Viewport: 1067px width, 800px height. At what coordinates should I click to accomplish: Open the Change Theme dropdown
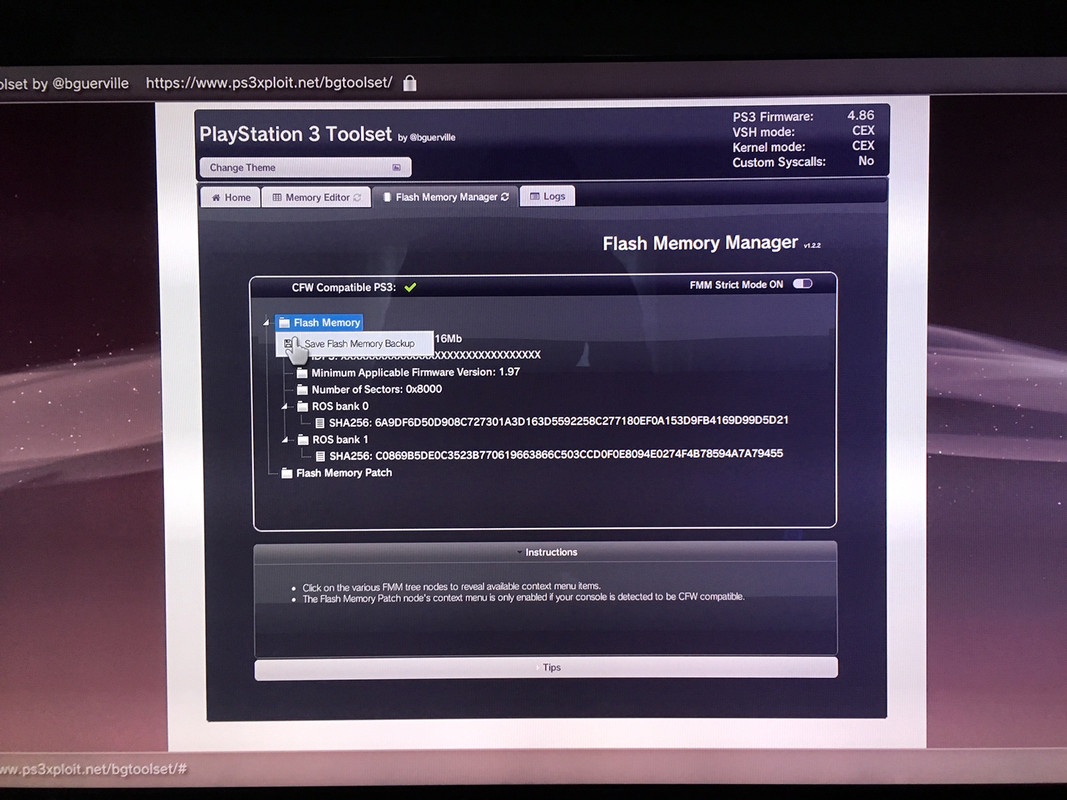(x=306, y=167)
